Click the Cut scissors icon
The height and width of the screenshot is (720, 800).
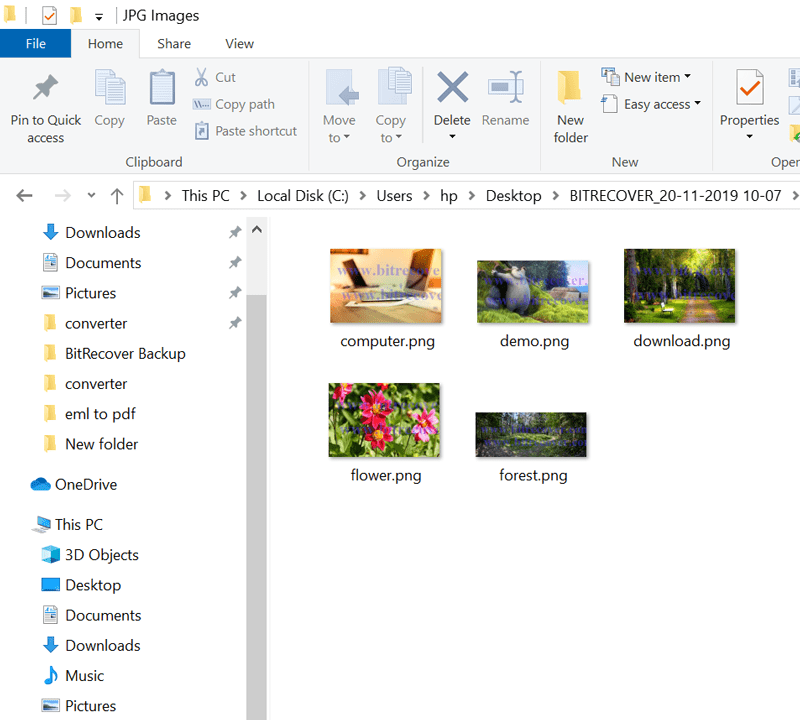[x=202, y=77]
